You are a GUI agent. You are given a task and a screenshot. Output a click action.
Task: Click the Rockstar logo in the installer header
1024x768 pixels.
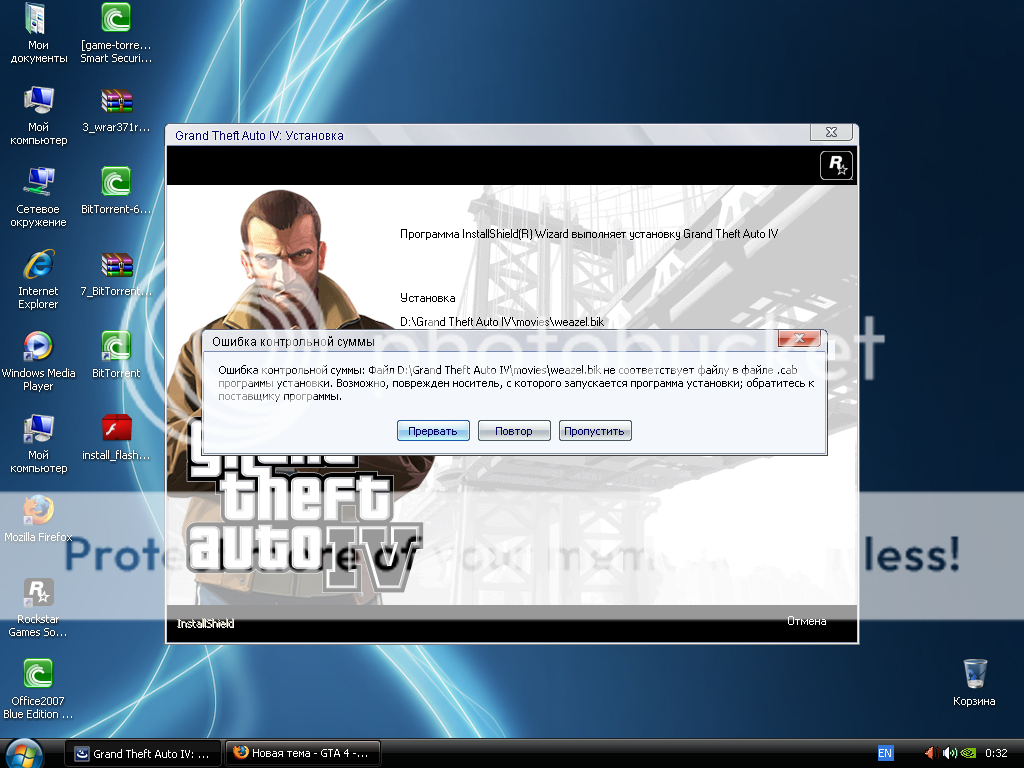835,165
